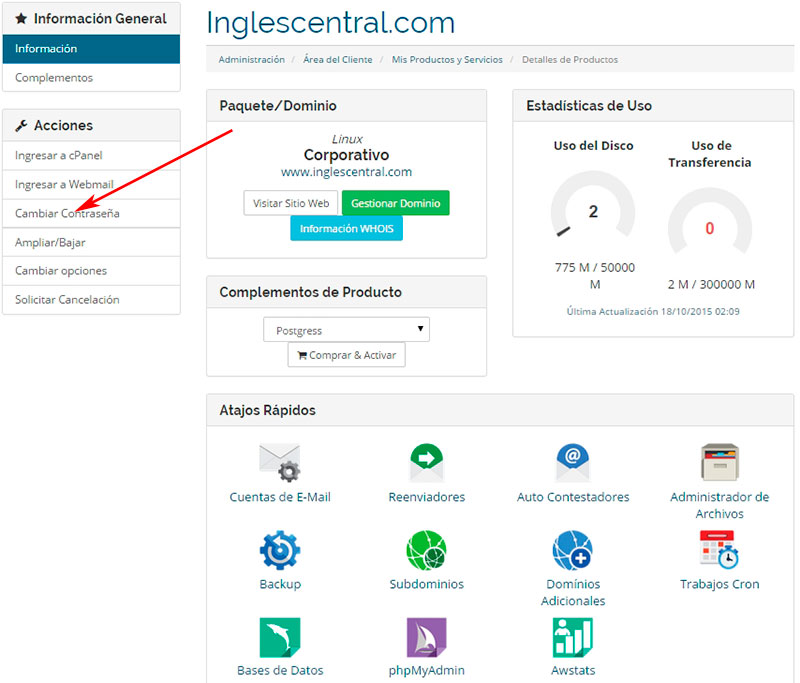Open the Administrador de Archivos cabinet icon
800x683 pixels.
[x=719, y=462]
